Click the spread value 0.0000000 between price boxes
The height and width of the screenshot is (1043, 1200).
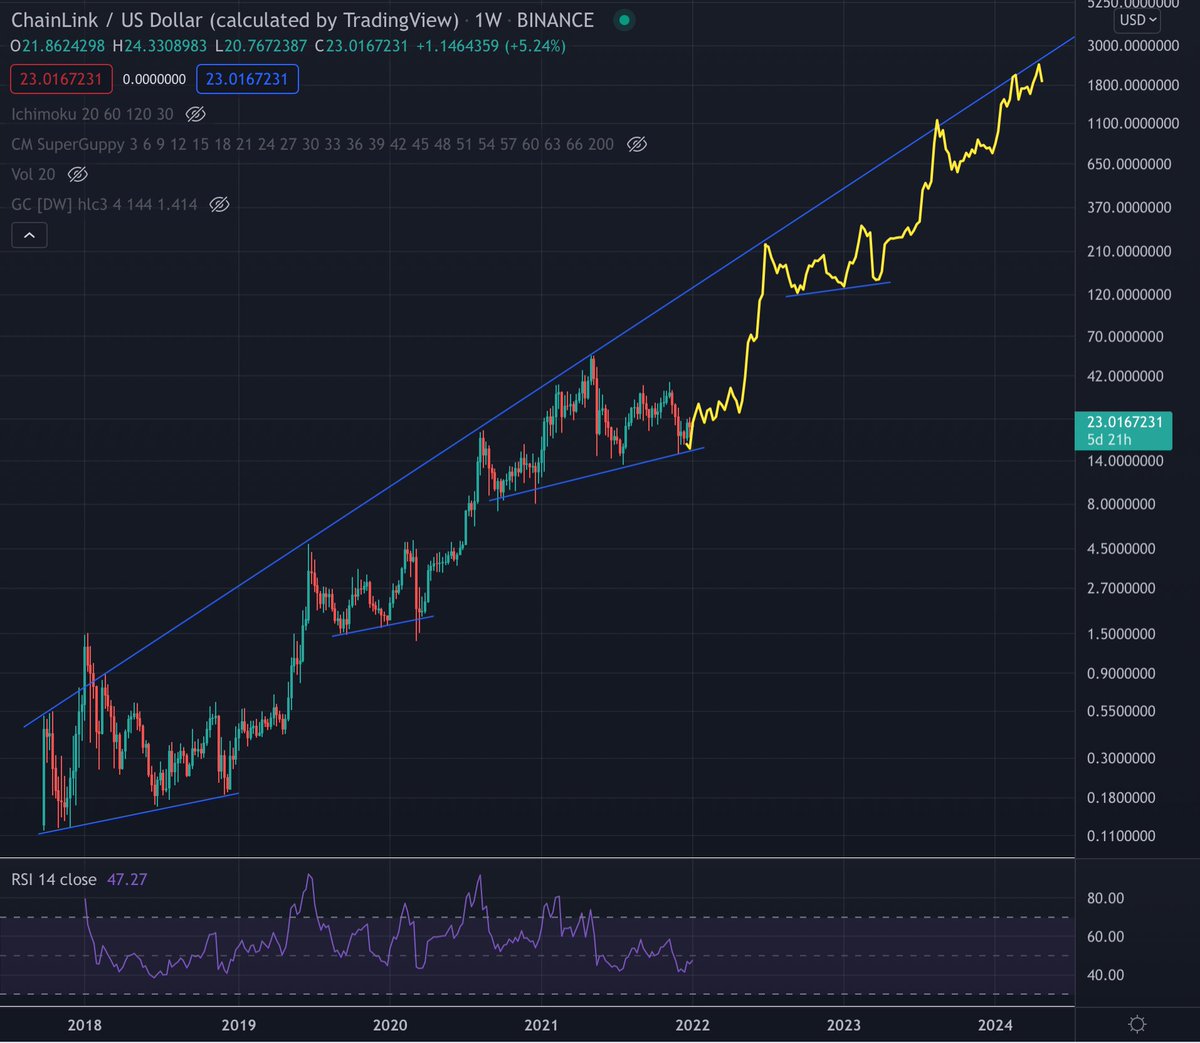click(155, 78)
